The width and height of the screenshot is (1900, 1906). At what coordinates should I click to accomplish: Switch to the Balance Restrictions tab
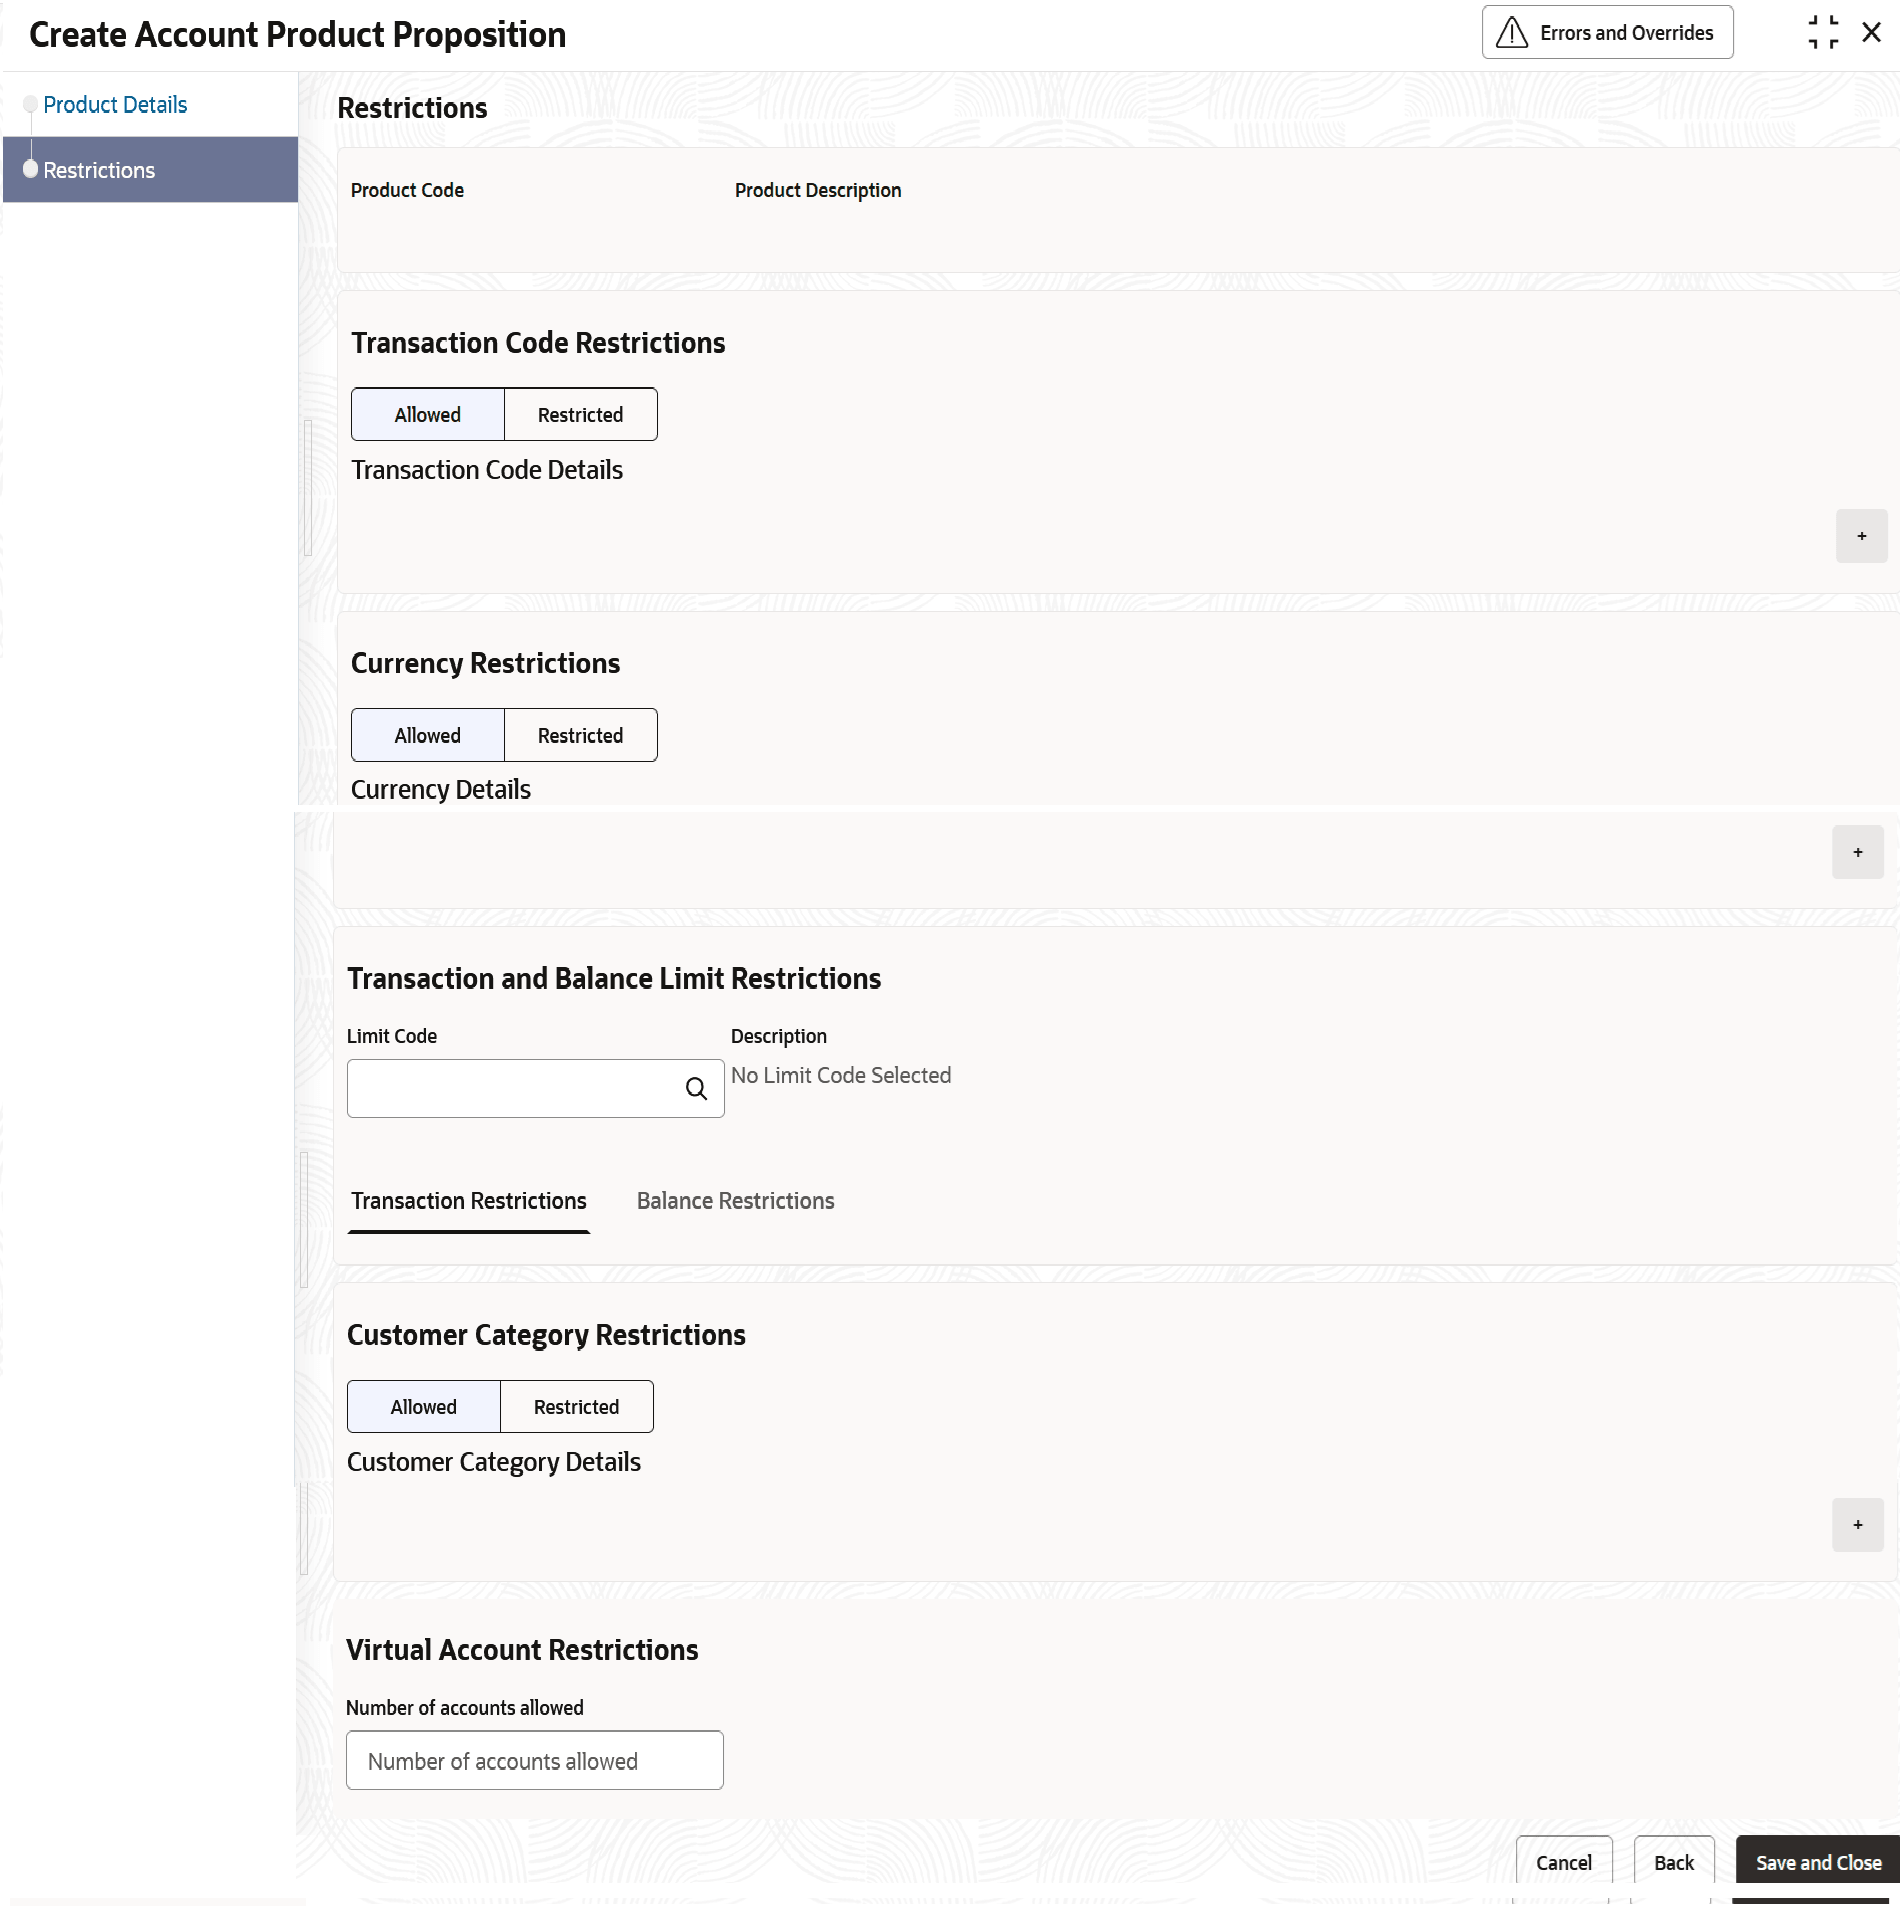tap(736, 1201)
